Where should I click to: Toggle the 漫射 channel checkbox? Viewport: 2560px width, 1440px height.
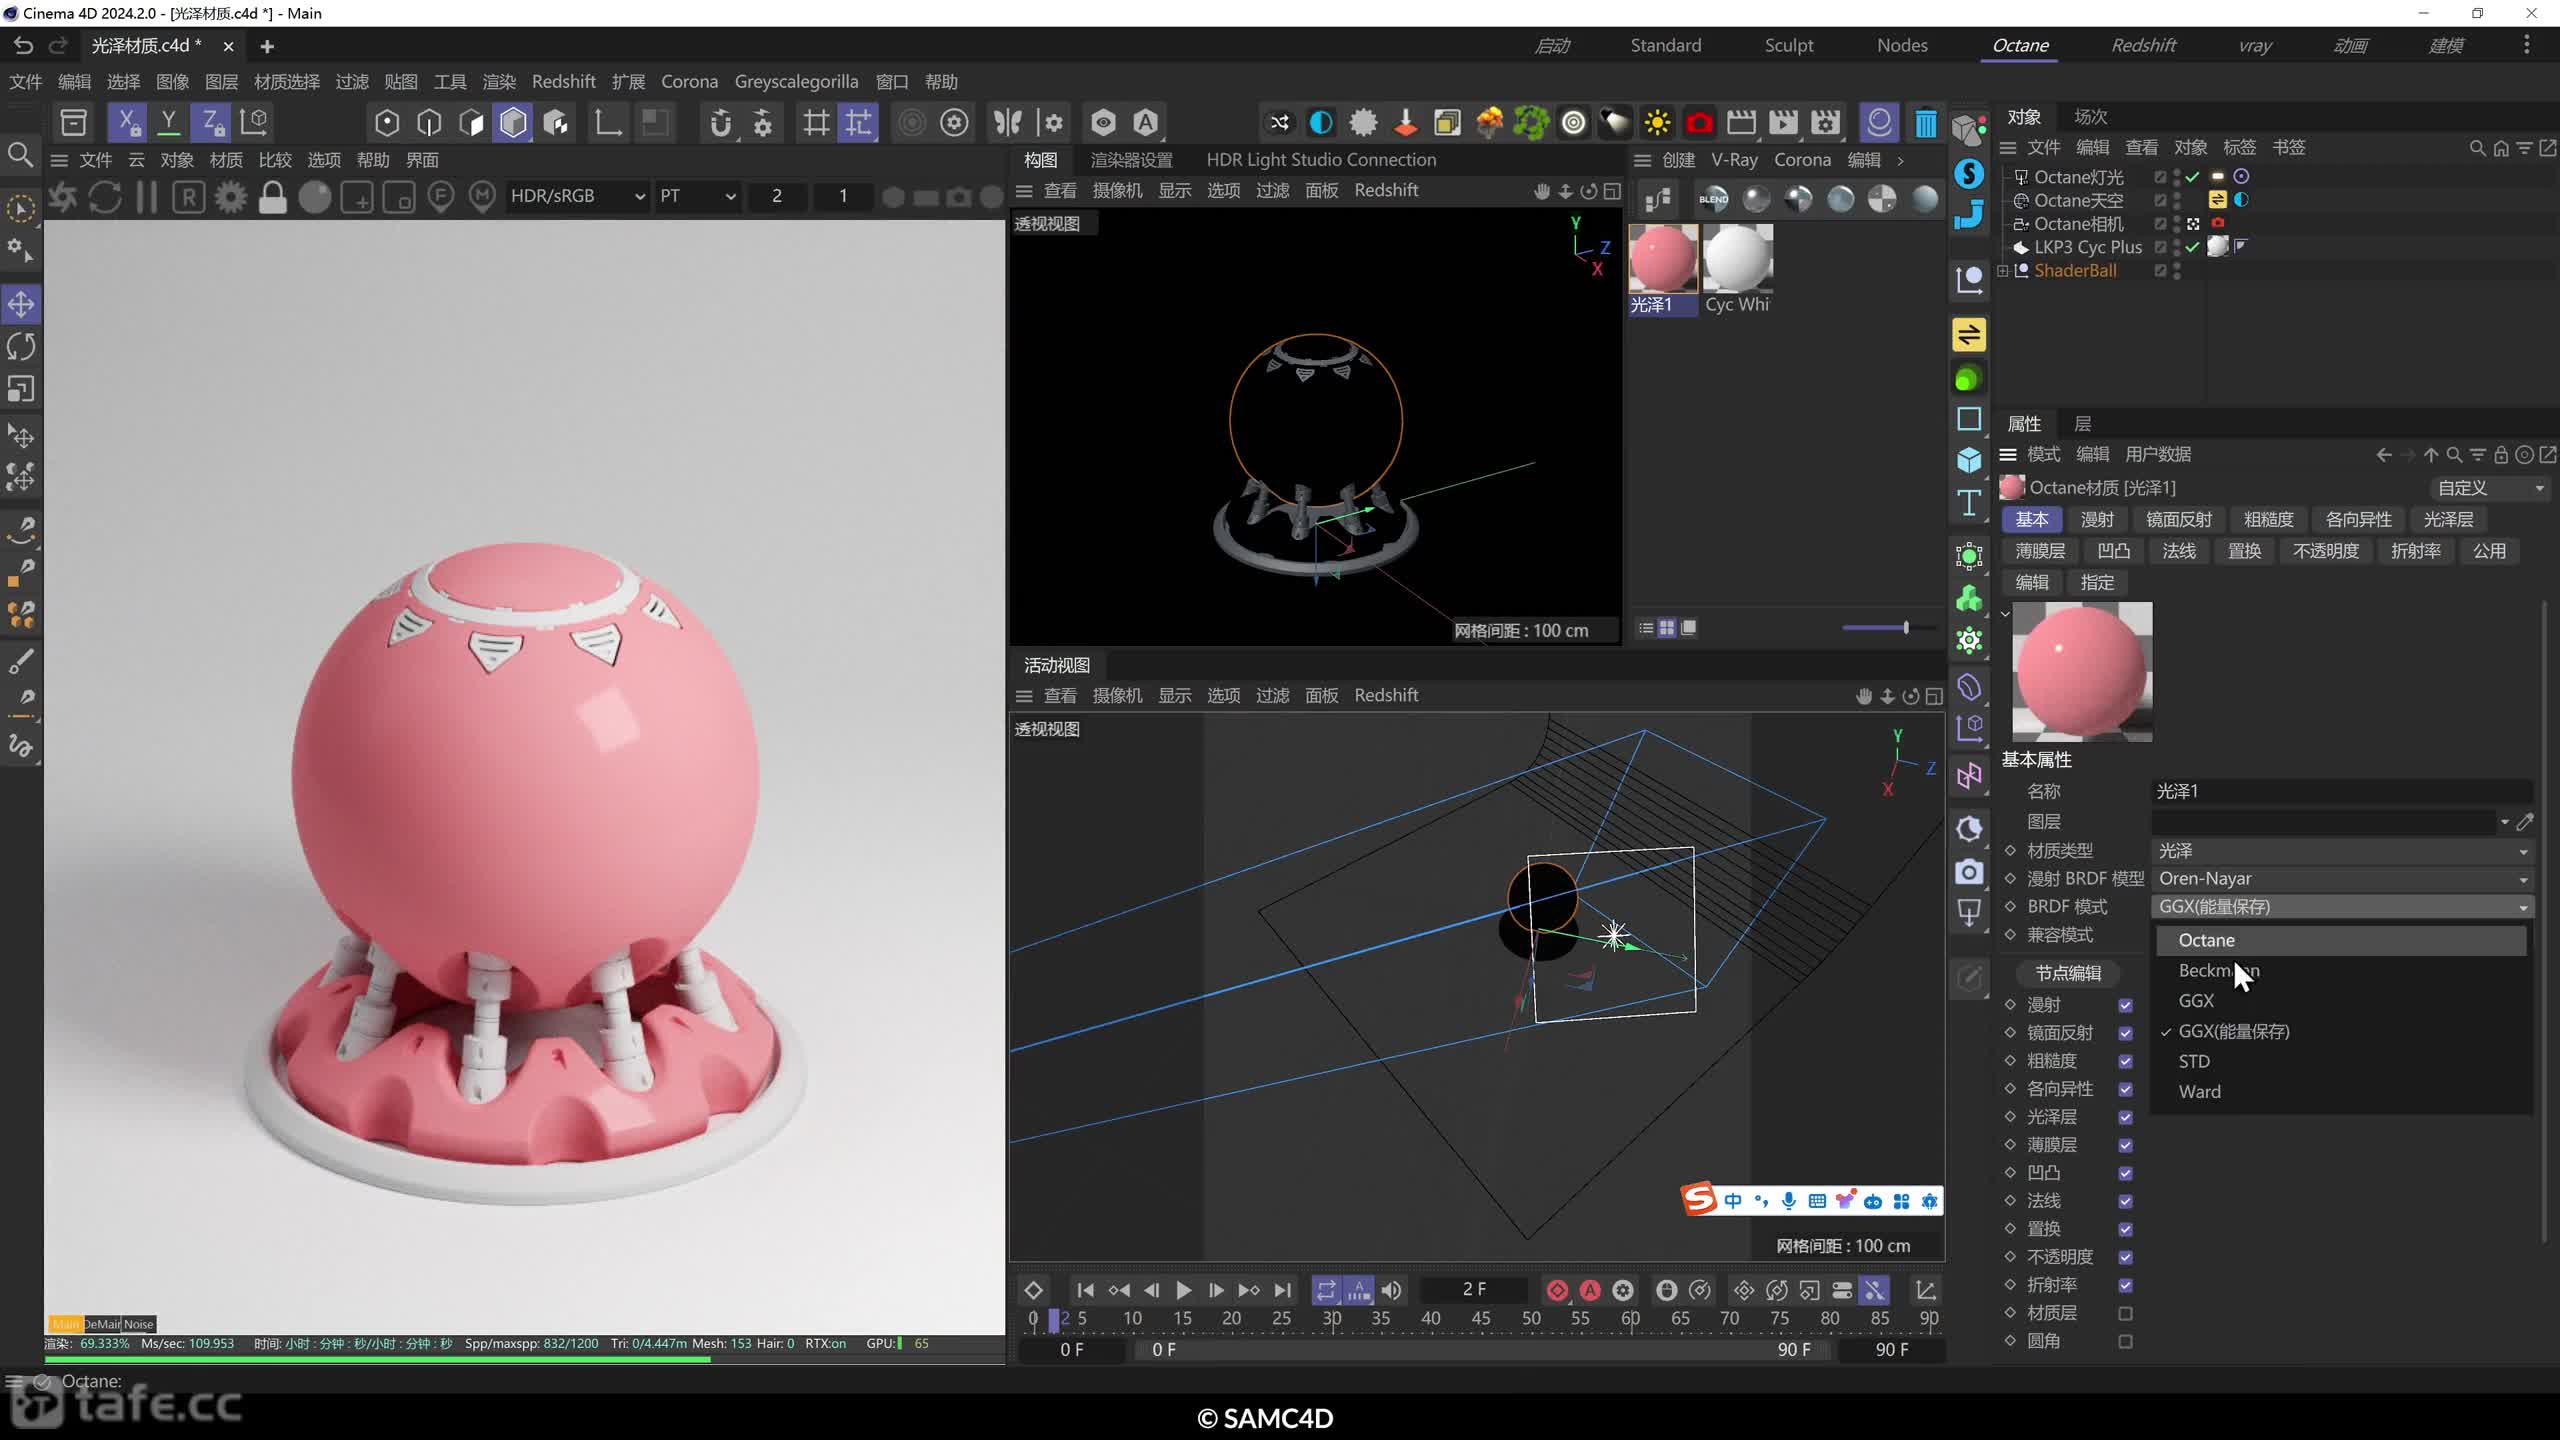[2125, 1005]
